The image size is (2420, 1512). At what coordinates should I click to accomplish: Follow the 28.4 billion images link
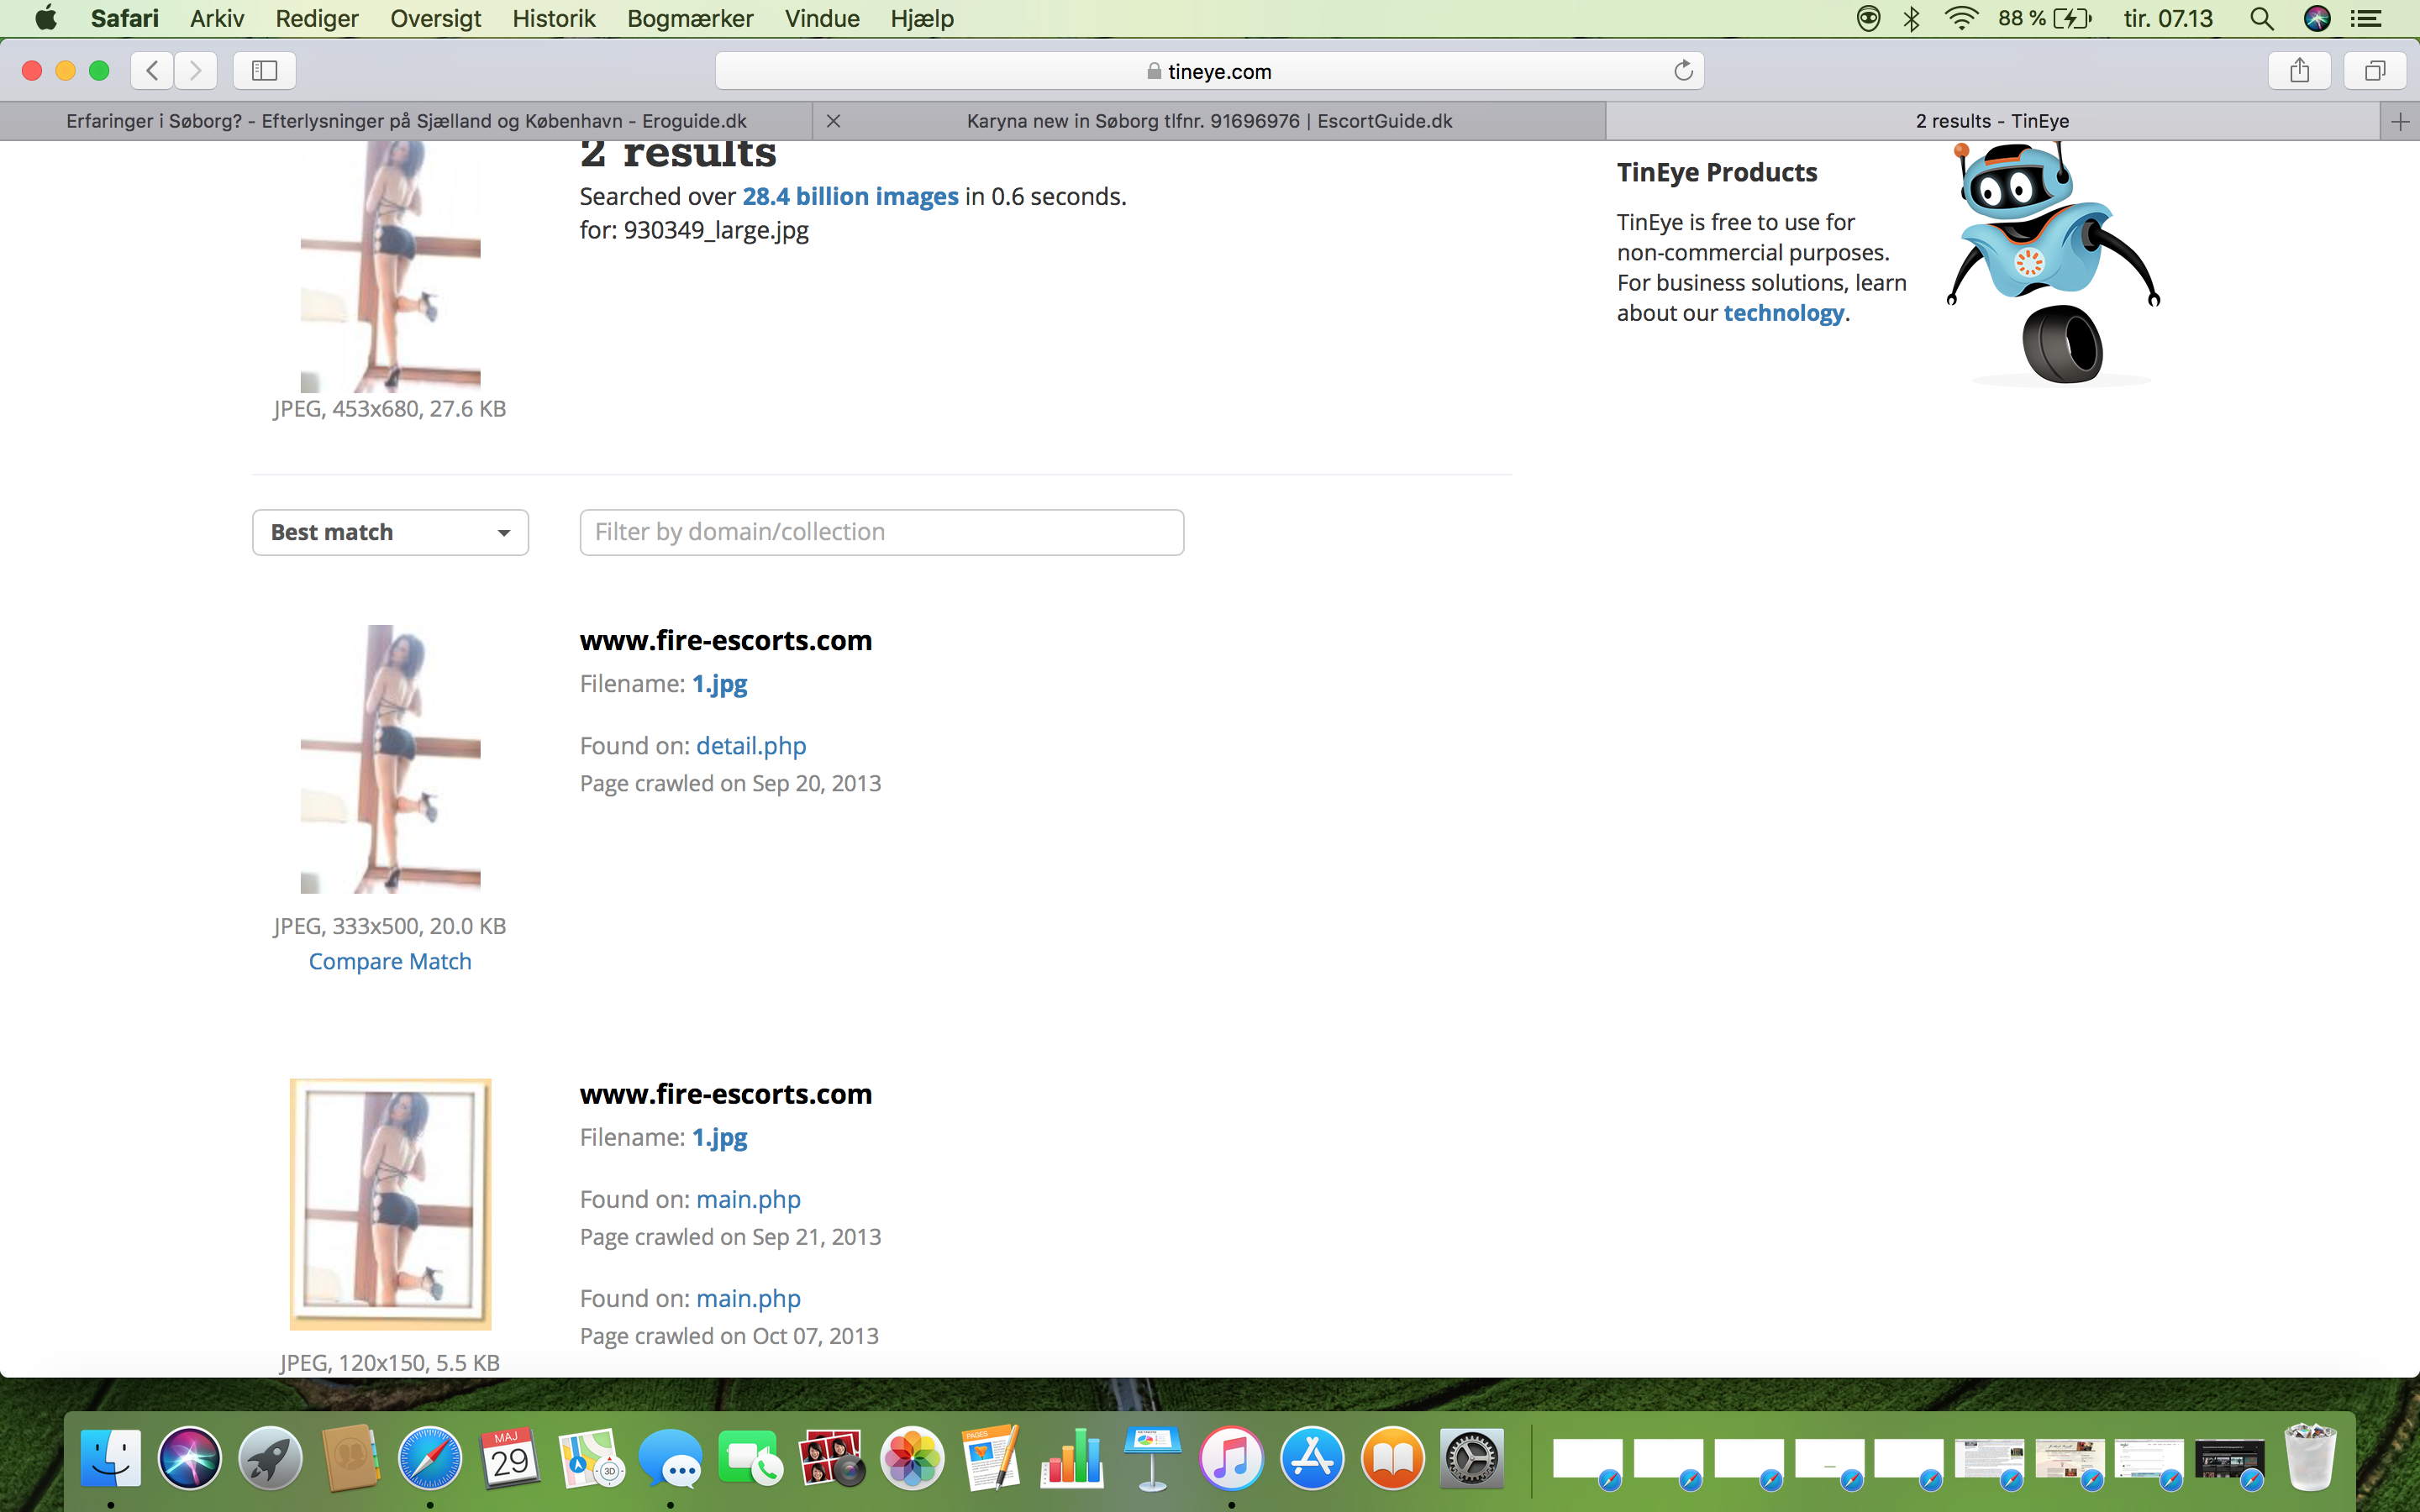850,197
